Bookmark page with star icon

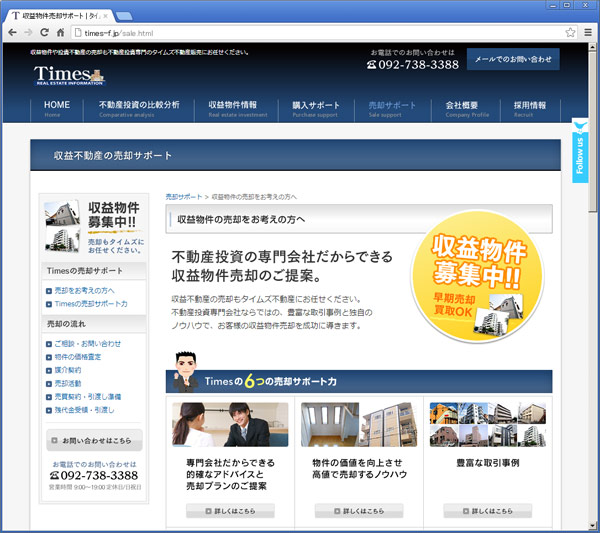tap(570, 33)
